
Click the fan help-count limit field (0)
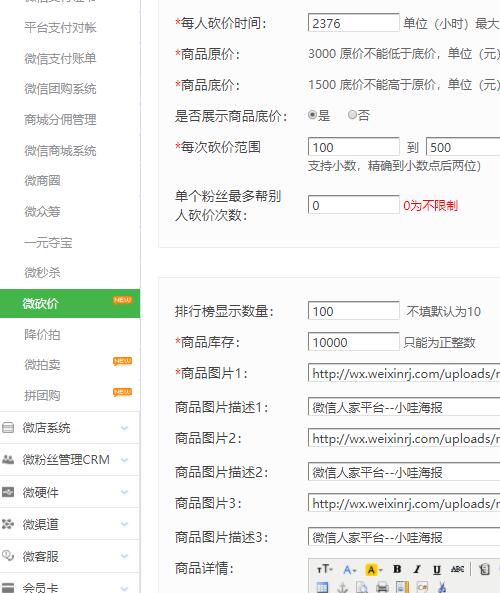[354, 205]
